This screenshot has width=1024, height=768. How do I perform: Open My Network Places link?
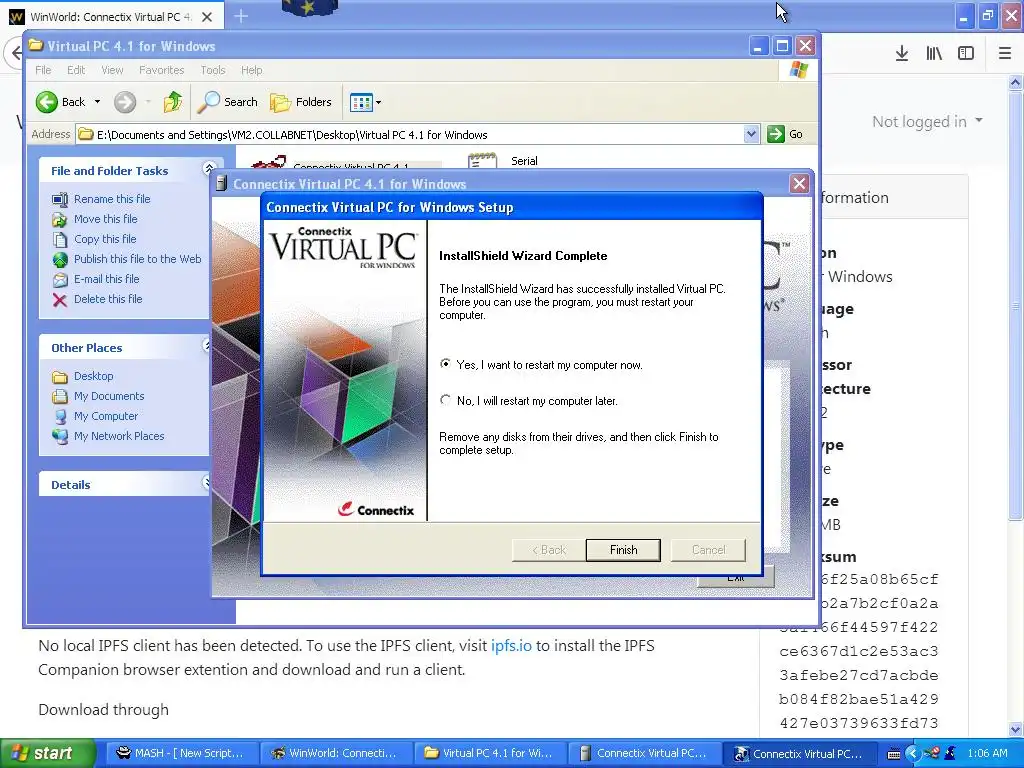click(119, 436)
